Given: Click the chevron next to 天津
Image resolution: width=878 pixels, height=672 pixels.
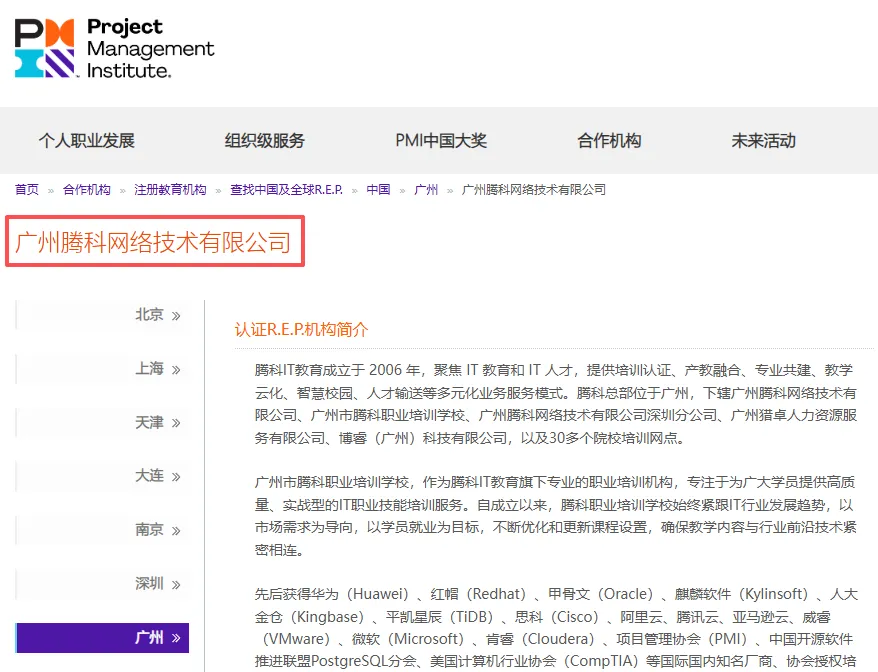Looking at the screenshot, I should [x=176, y=423].
